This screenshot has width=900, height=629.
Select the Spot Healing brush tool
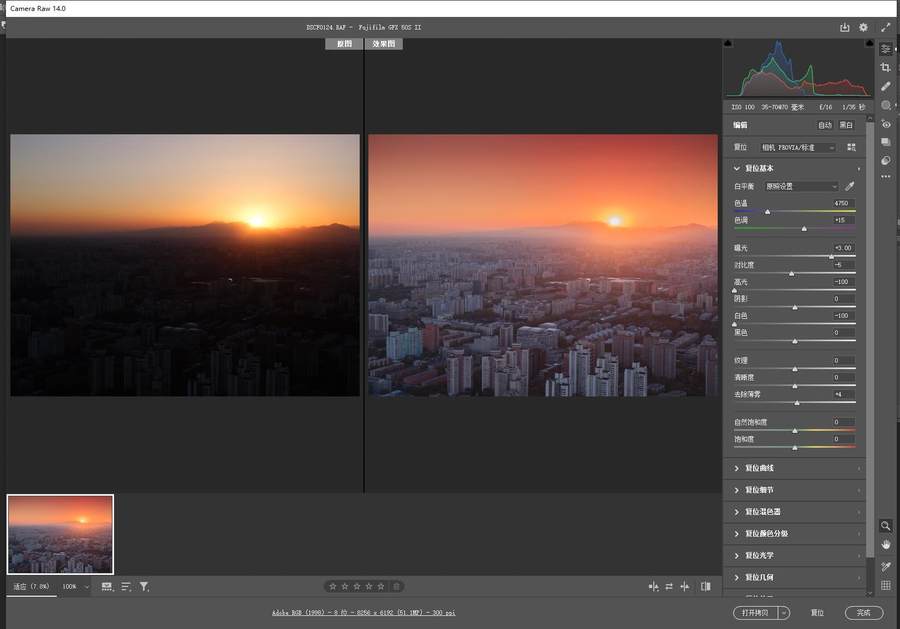(886, 86)
